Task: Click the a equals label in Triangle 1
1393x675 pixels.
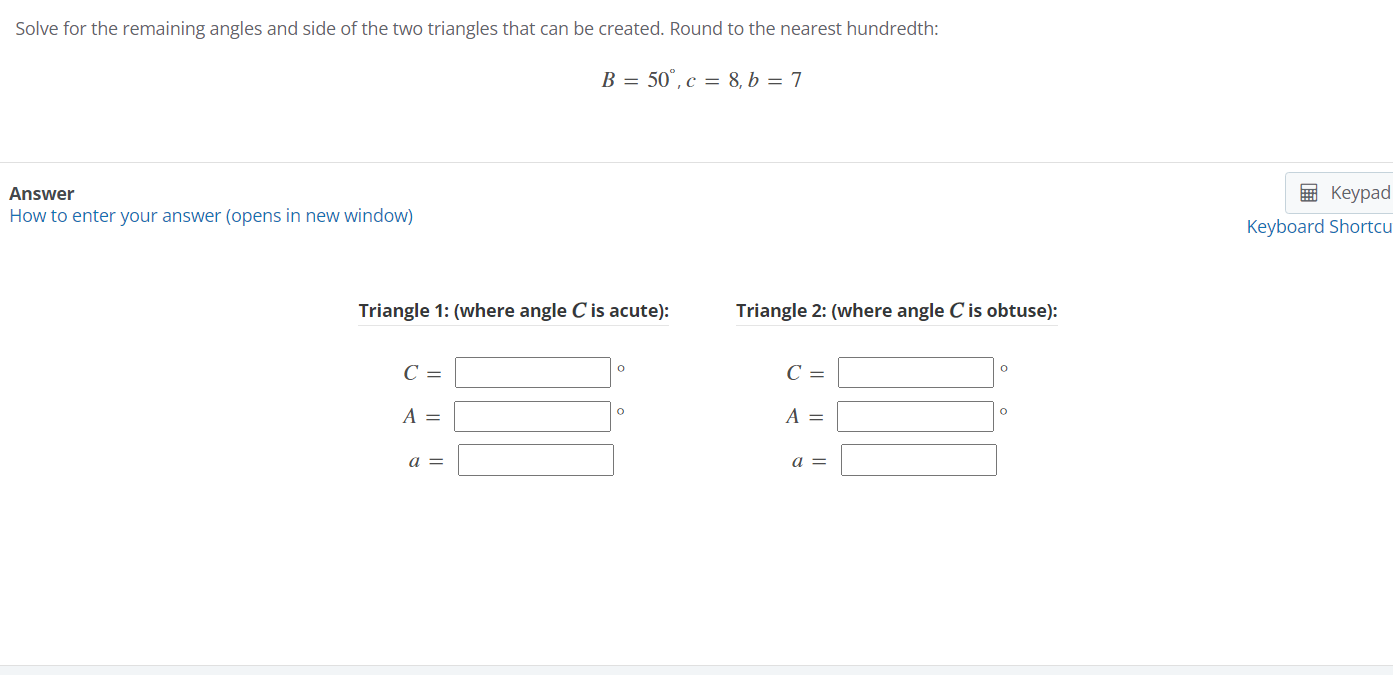Action: pyautogui.click(x=423, y=460)
